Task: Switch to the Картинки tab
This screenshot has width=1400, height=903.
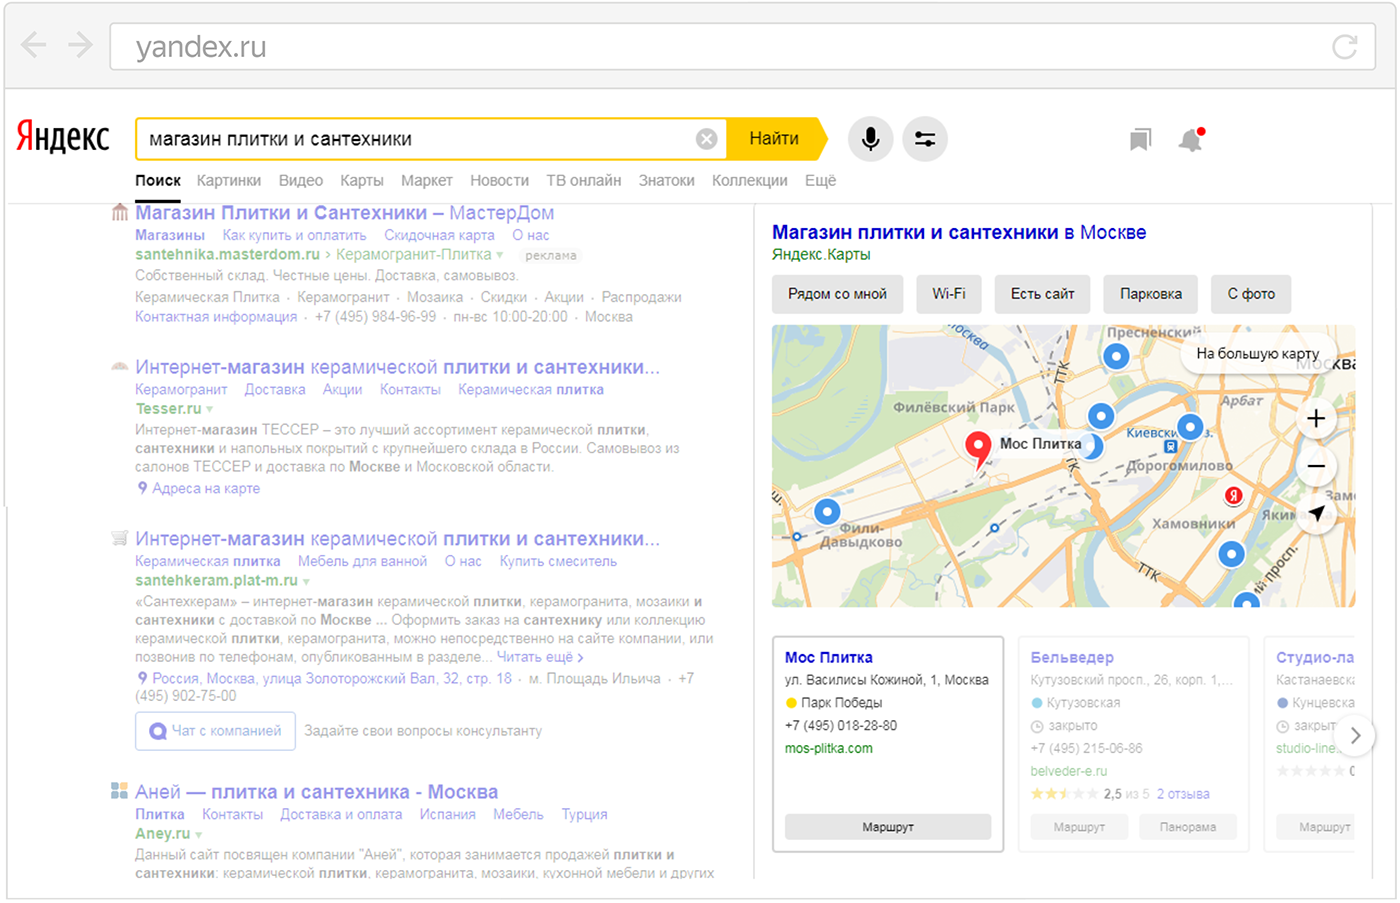Action: (229, 181)
